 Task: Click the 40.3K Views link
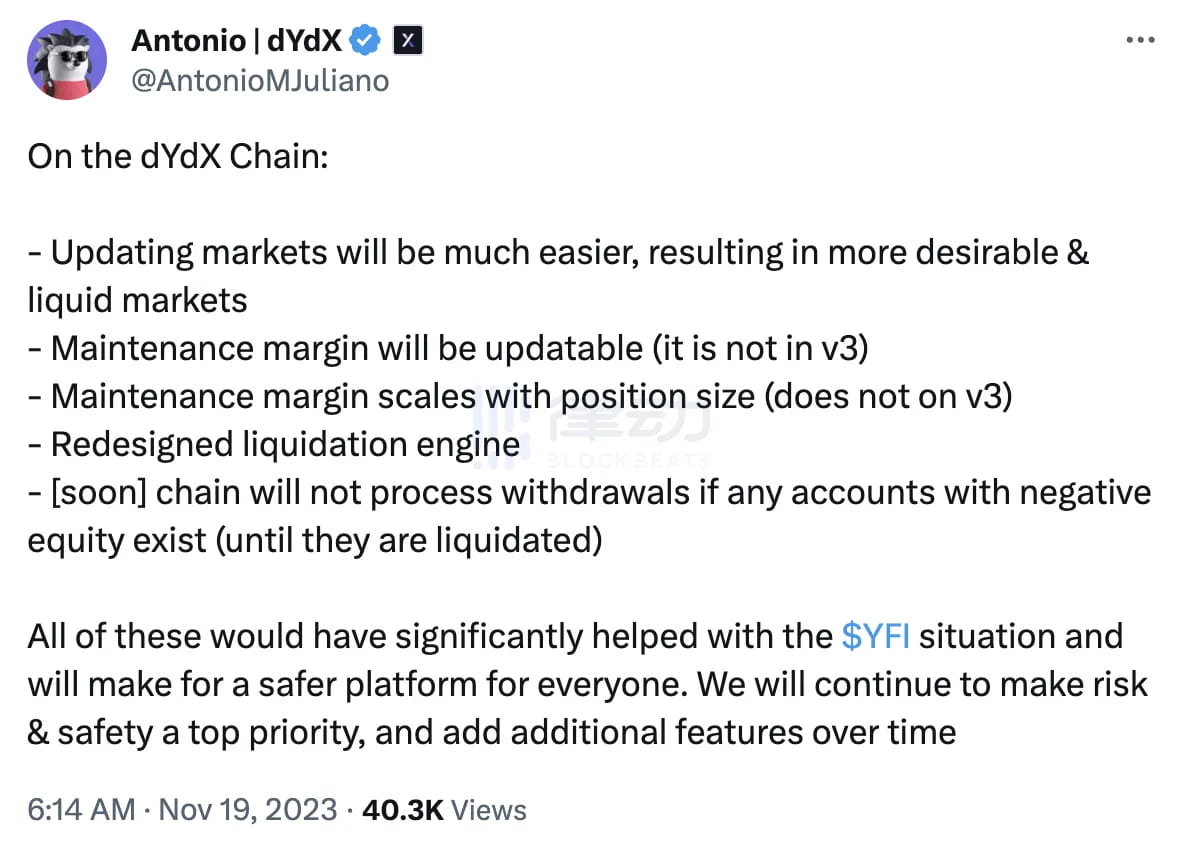403,810
